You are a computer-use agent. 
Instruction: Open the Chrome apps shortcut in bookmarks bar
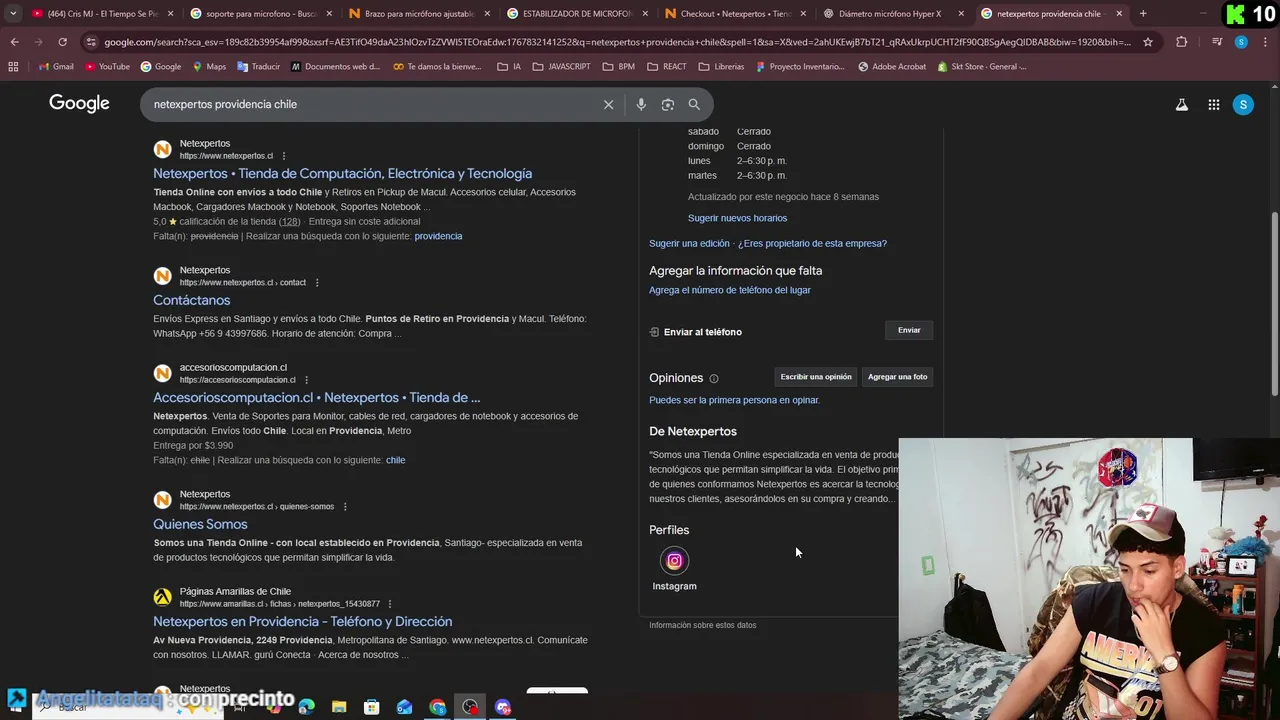13,66
